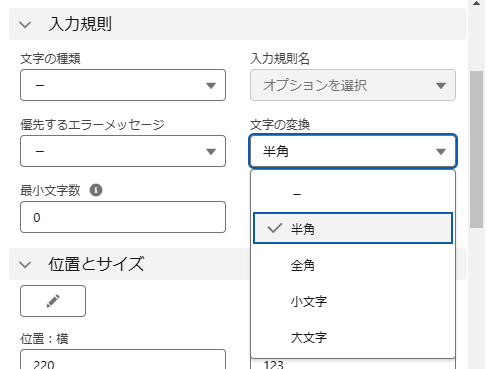
Task: Select 全角 from the conversion list
Action: 353,265
